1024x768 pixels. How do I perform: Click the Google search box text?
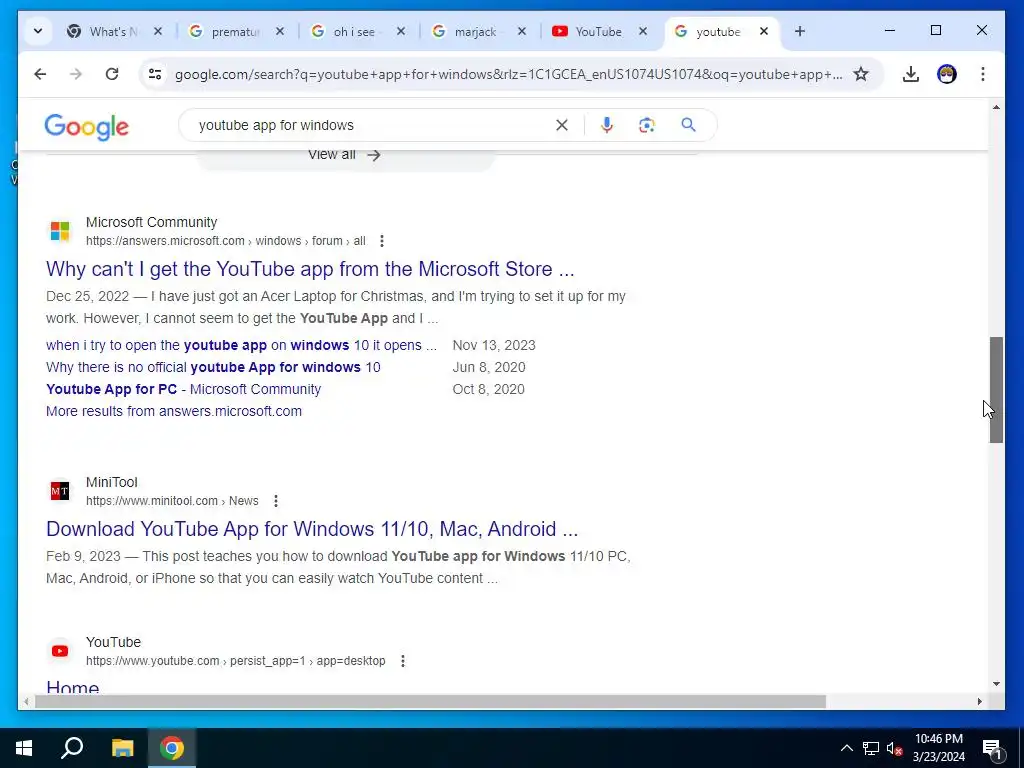click(x=276, y=125)
